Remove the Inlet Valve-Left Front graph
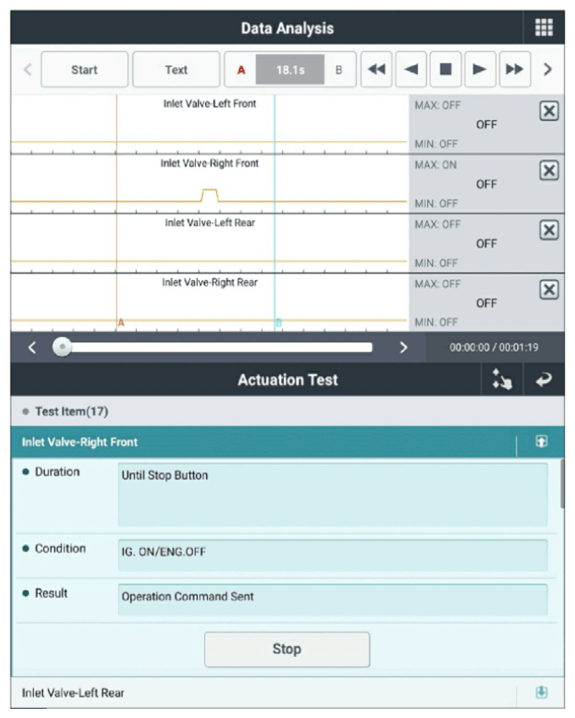The image size is (575, 718). pyautogui.click(x=549, y=111)
